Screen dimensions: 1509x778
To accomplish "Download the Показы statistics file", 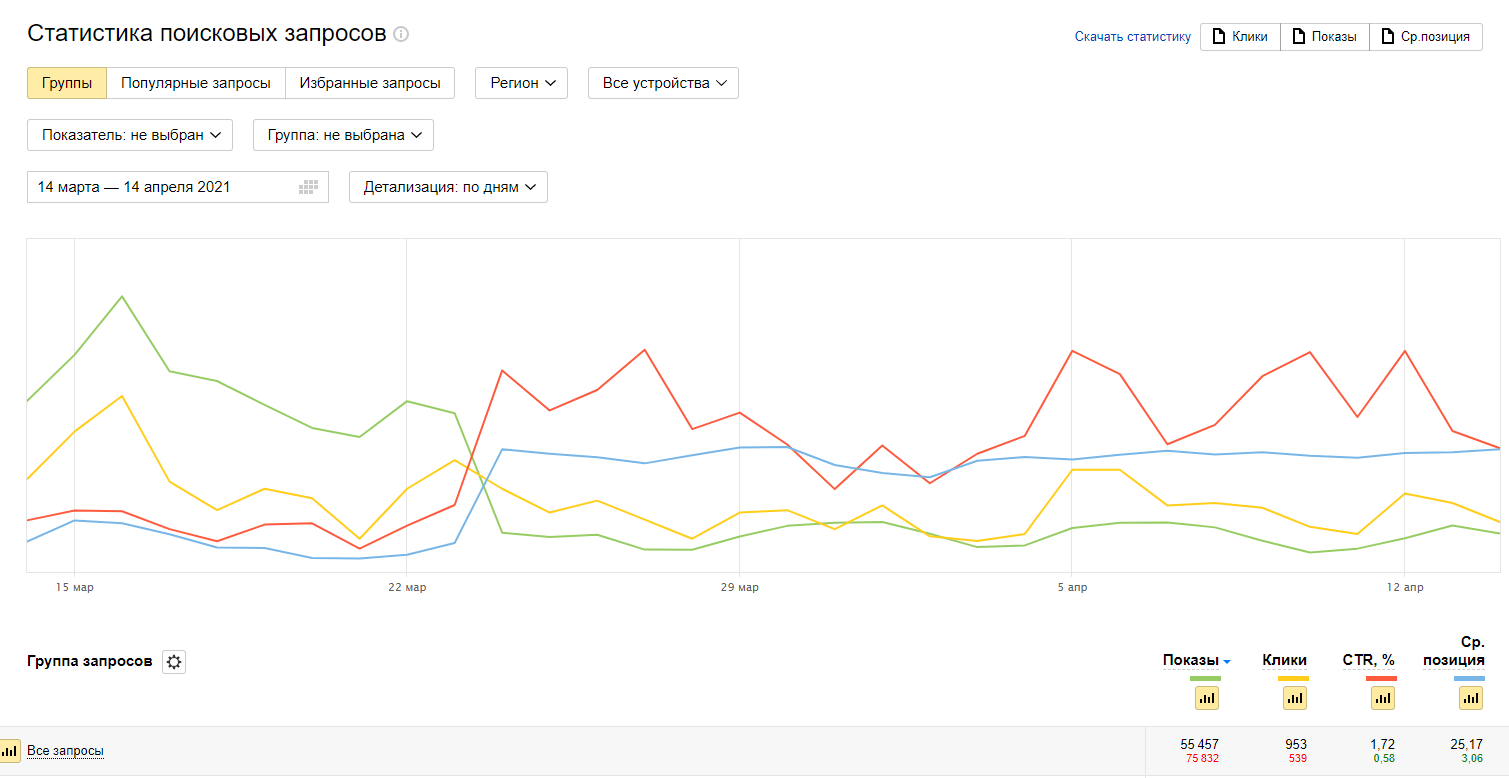I will (1324, 37).
